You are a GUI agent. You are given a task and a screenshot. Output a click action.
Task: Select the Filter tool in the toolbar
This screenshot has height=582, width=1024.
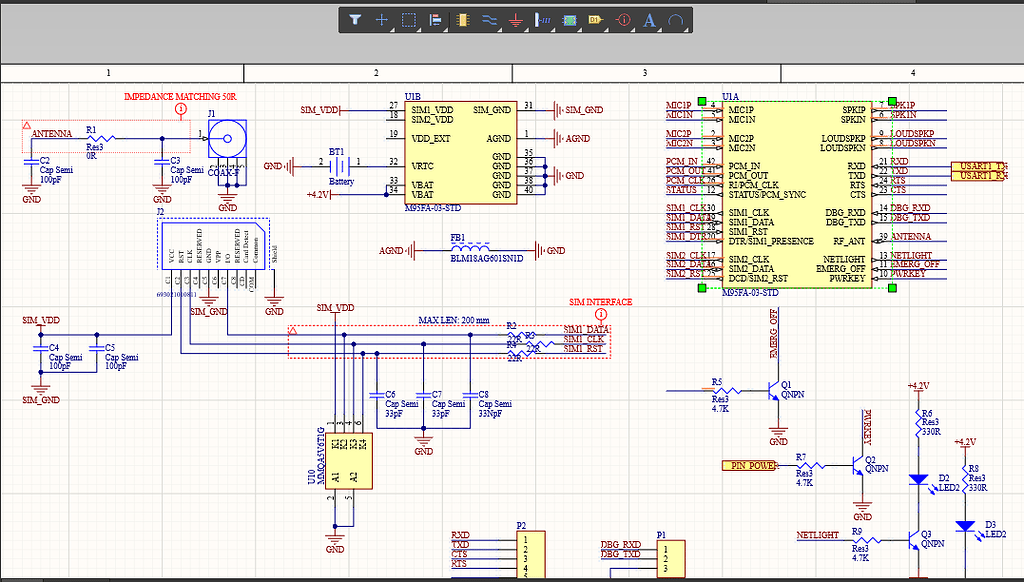(x=355, y=19)
